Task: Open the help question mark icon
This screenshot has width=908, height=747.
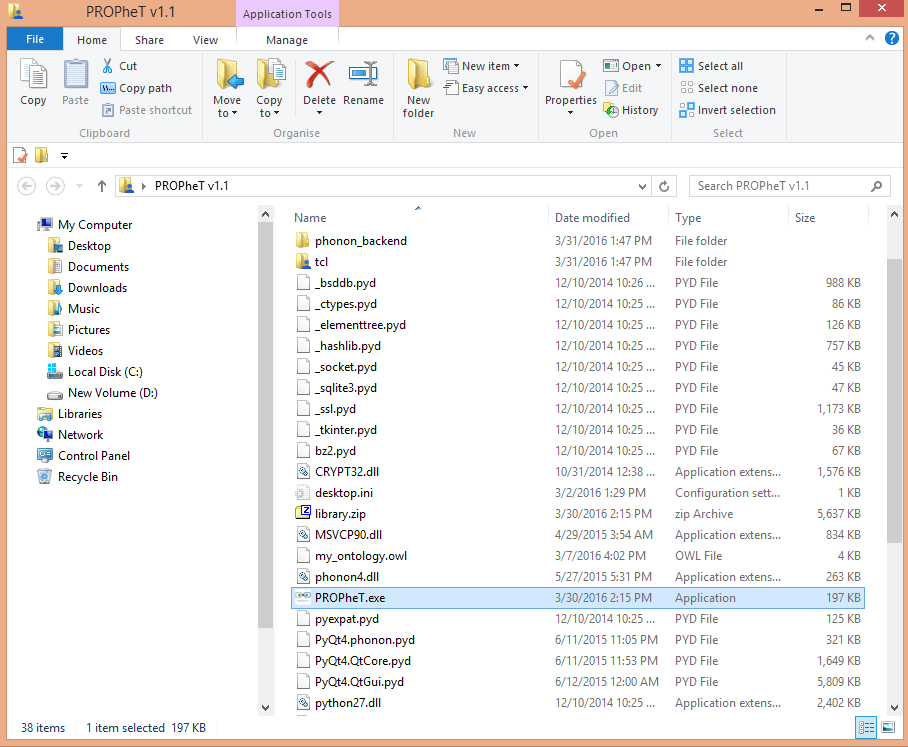Action: [x=892, y=38]
